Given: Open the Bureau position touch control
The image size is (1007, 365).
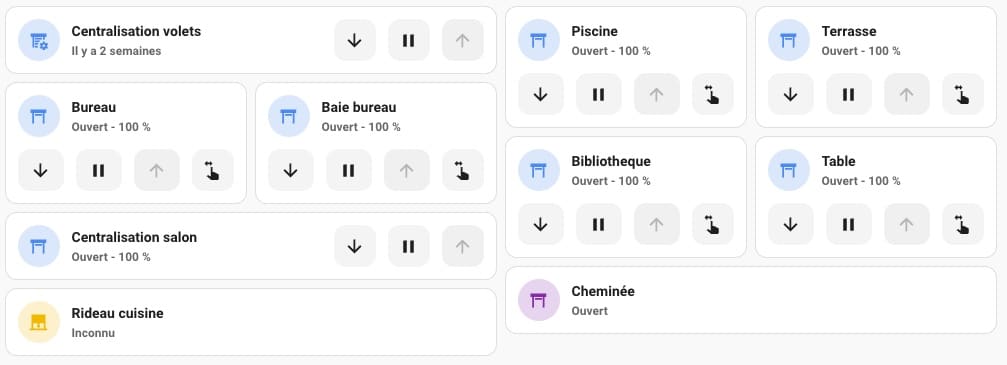Looking at the screenshot, I should click(213, 170).
